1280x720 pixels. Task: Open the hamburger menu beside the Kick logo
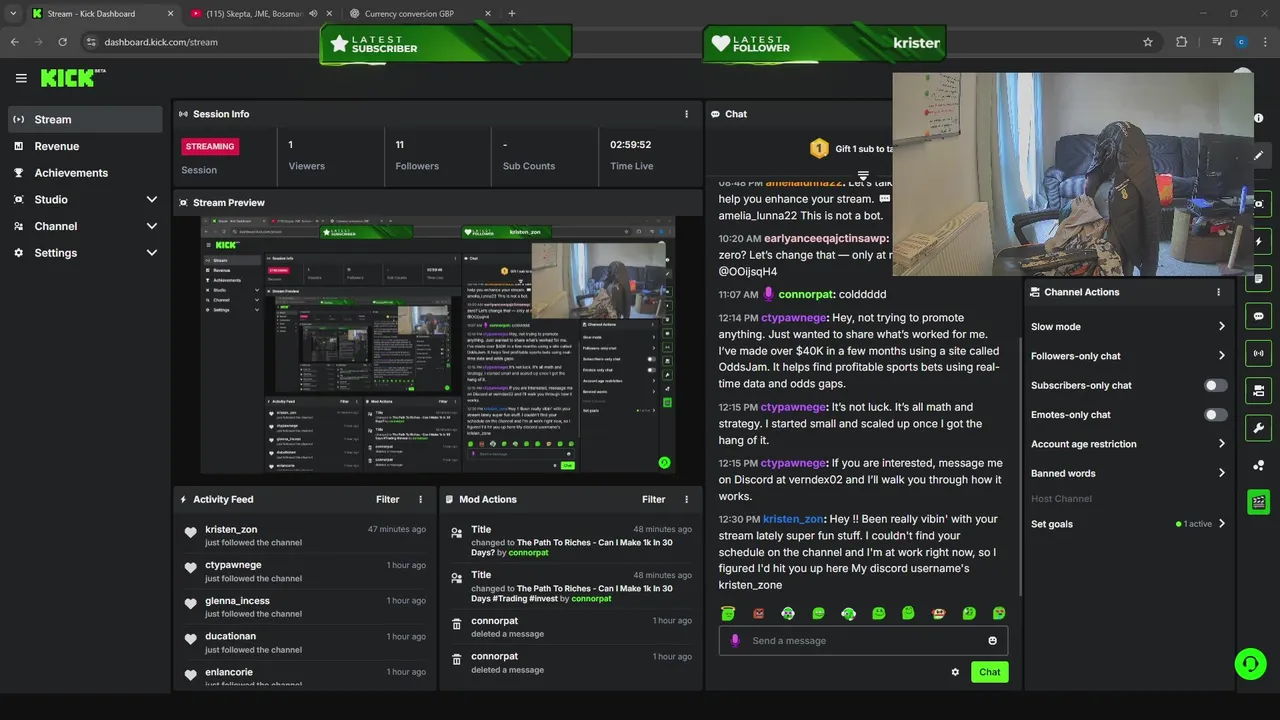[21, 78]
